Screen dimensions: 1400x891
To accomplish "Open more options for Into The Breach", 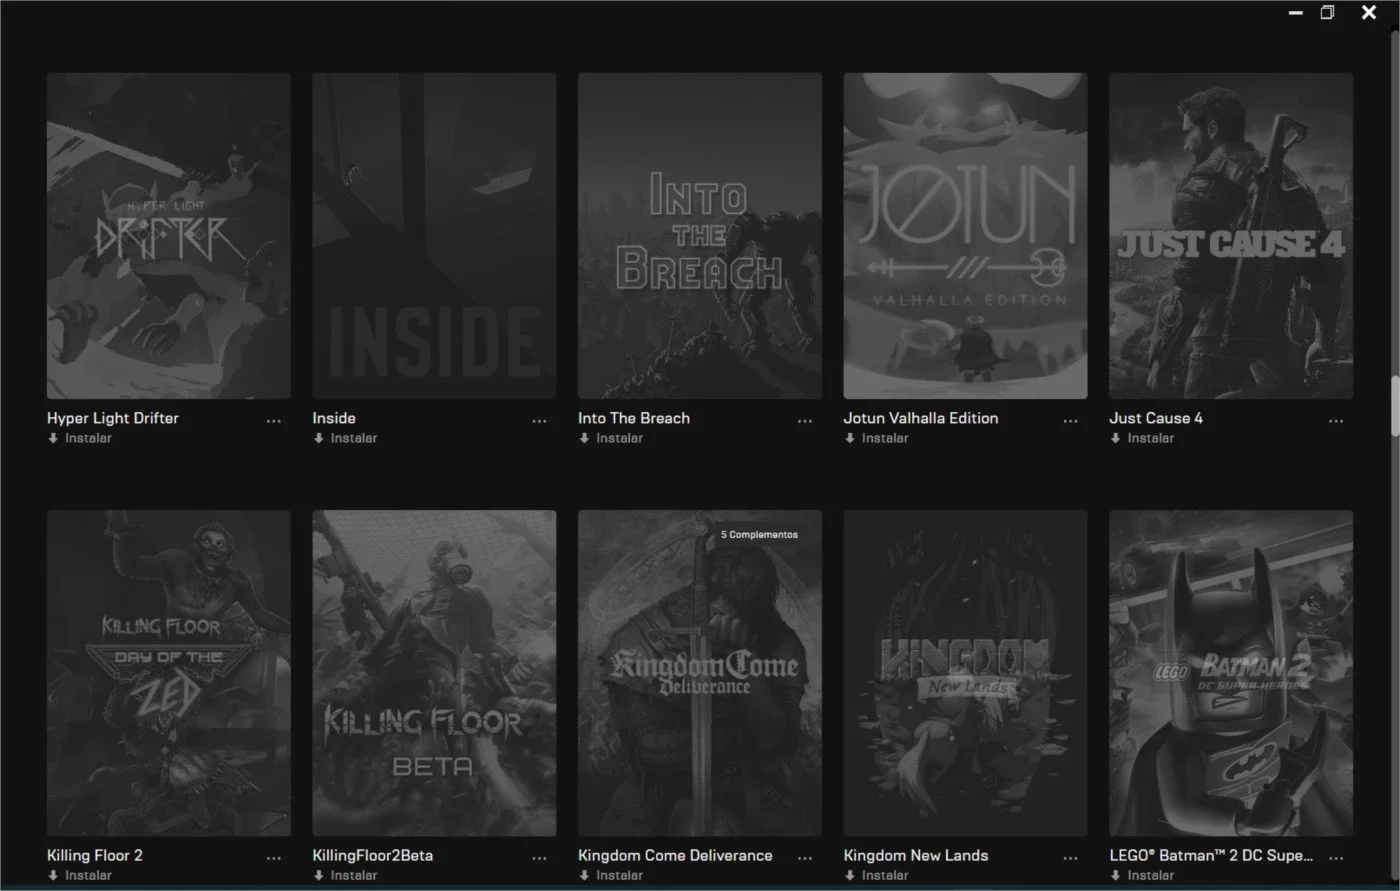I will coord(805,422).
